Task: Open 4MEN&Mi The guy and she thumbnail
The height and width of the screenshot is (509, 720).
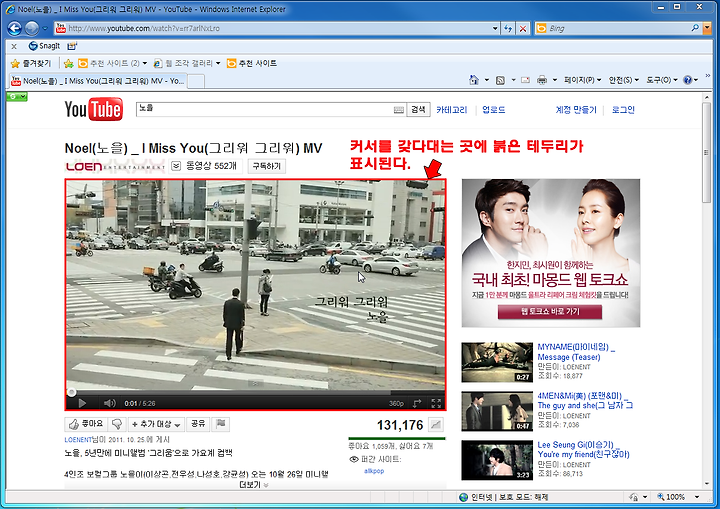Action: click(497, 411)
